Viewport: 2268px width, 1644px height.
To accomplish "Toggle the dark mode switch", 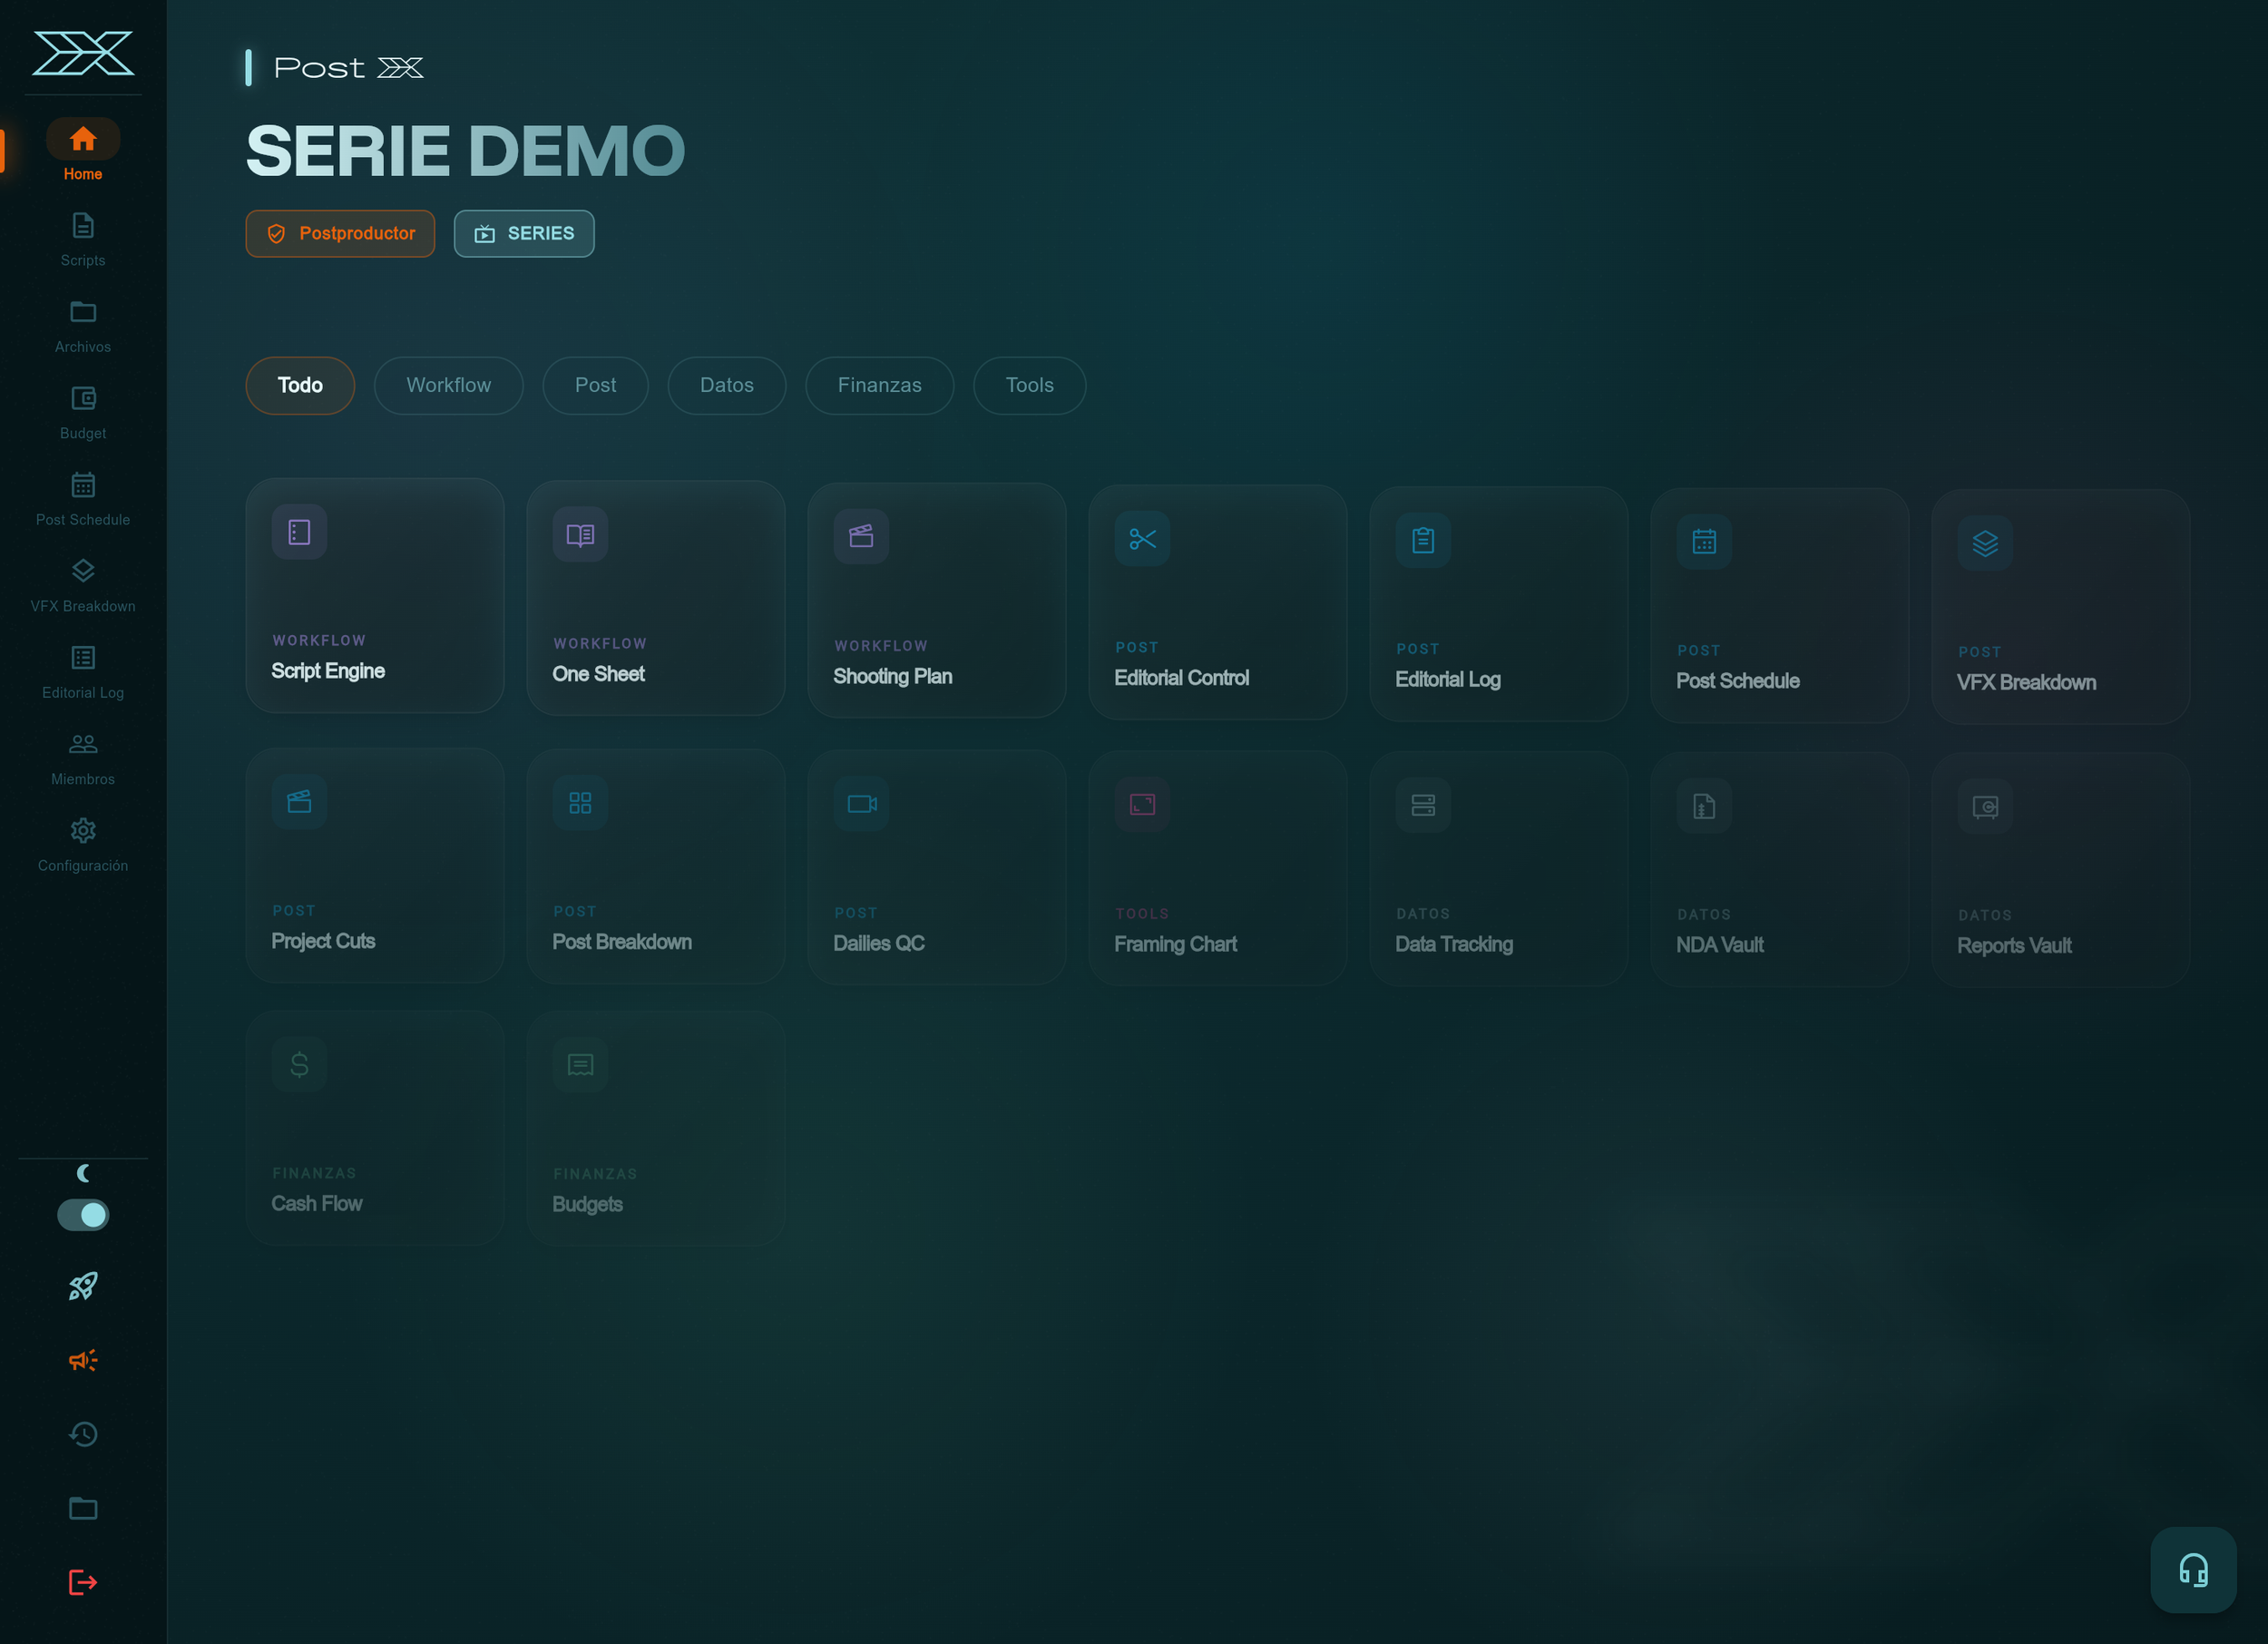I will pyautogui.click(x=83, y=1215).
